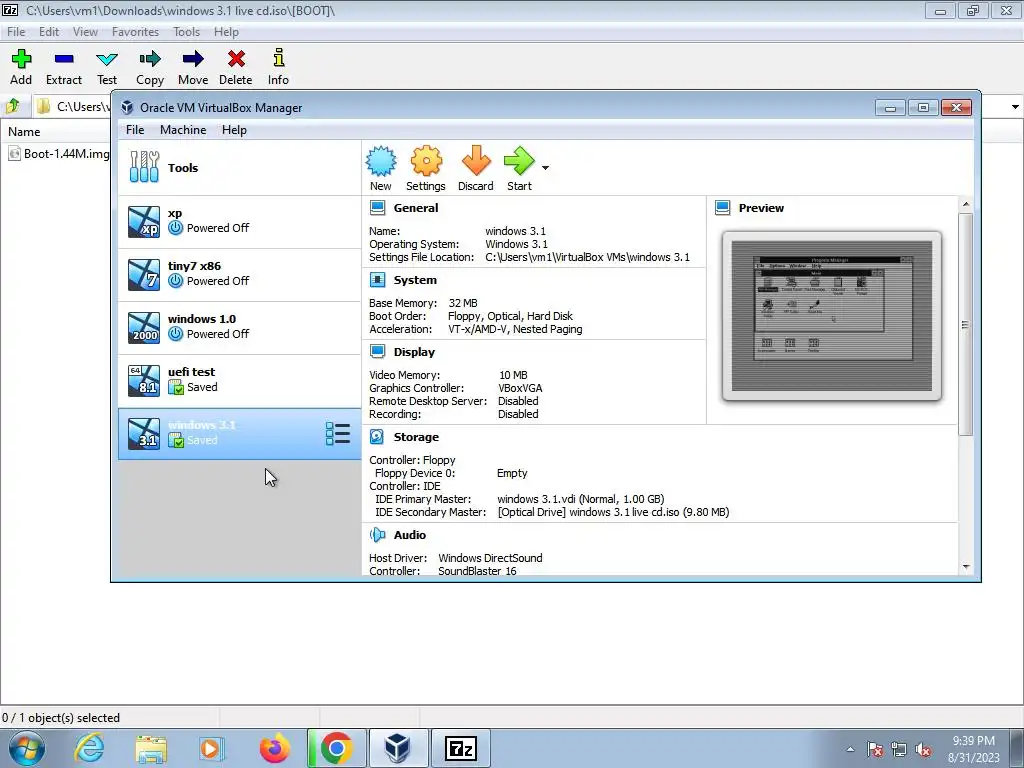Start the VM with green arrow
1024x768 pixels.
[x=519, y=168]
